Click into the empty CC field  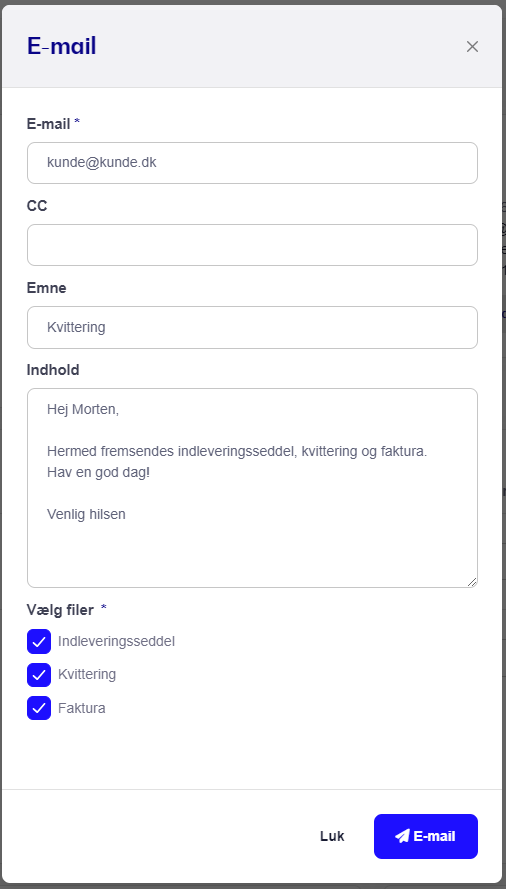point(252,245)
